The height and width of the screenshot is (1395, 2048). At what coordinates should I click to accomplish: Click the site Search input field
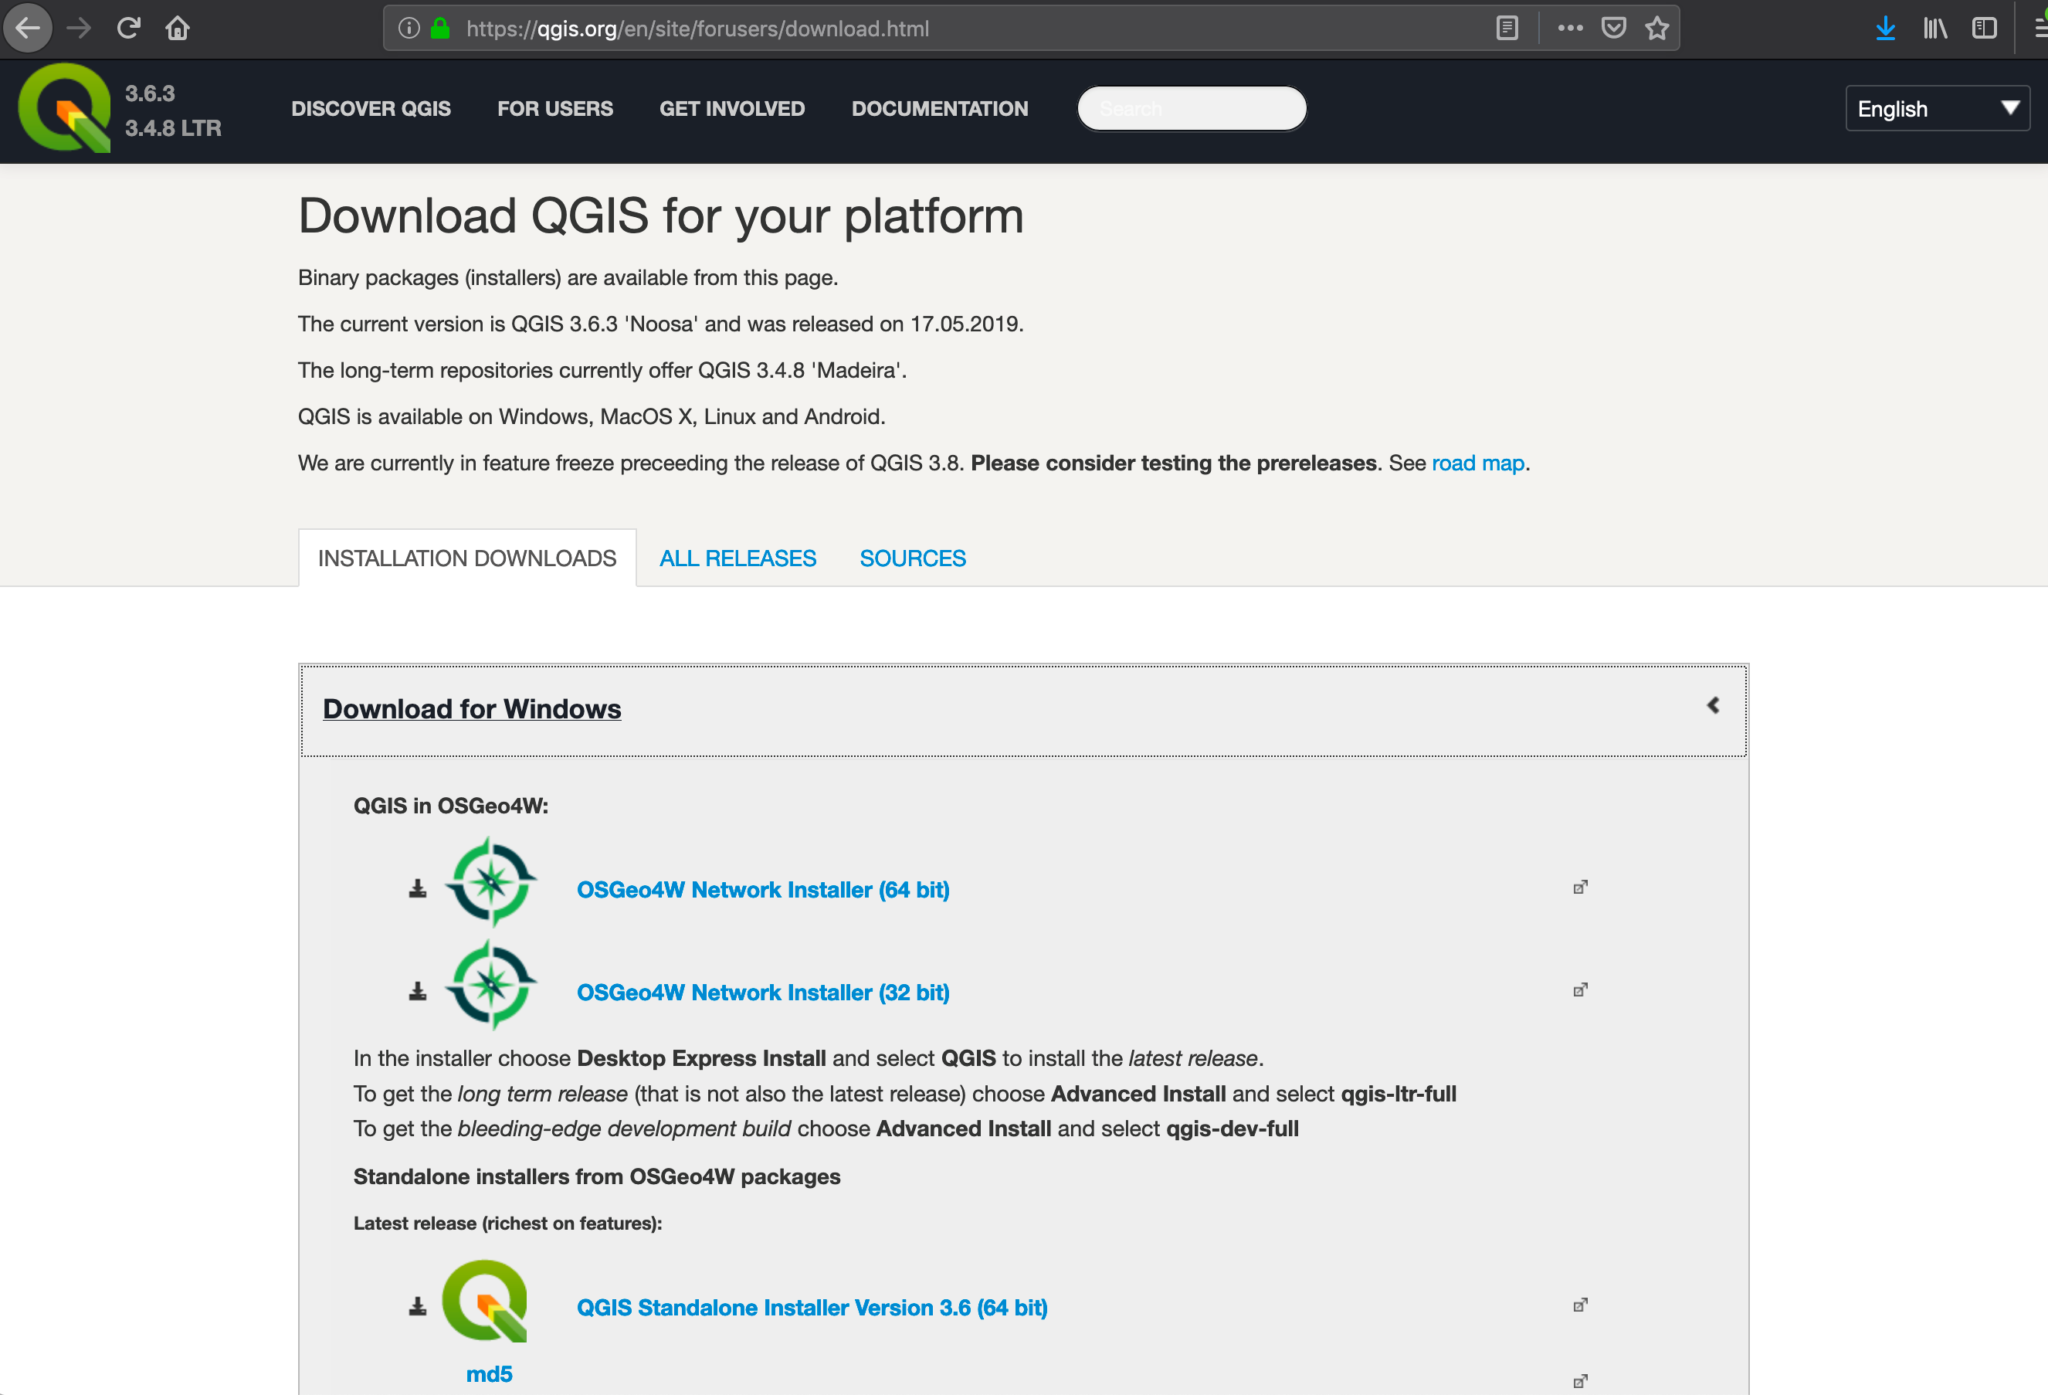point(1192,108)
